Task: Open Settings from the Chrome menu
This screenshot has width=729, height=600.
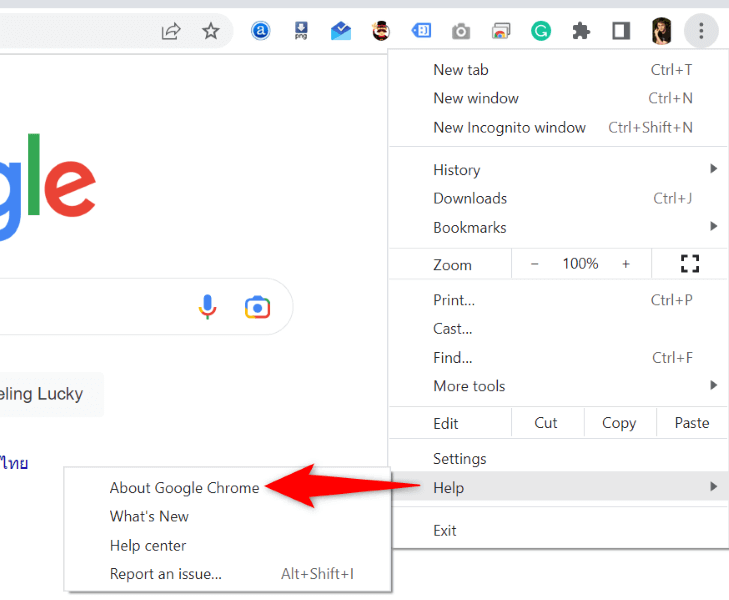Action: coord(460,459)
